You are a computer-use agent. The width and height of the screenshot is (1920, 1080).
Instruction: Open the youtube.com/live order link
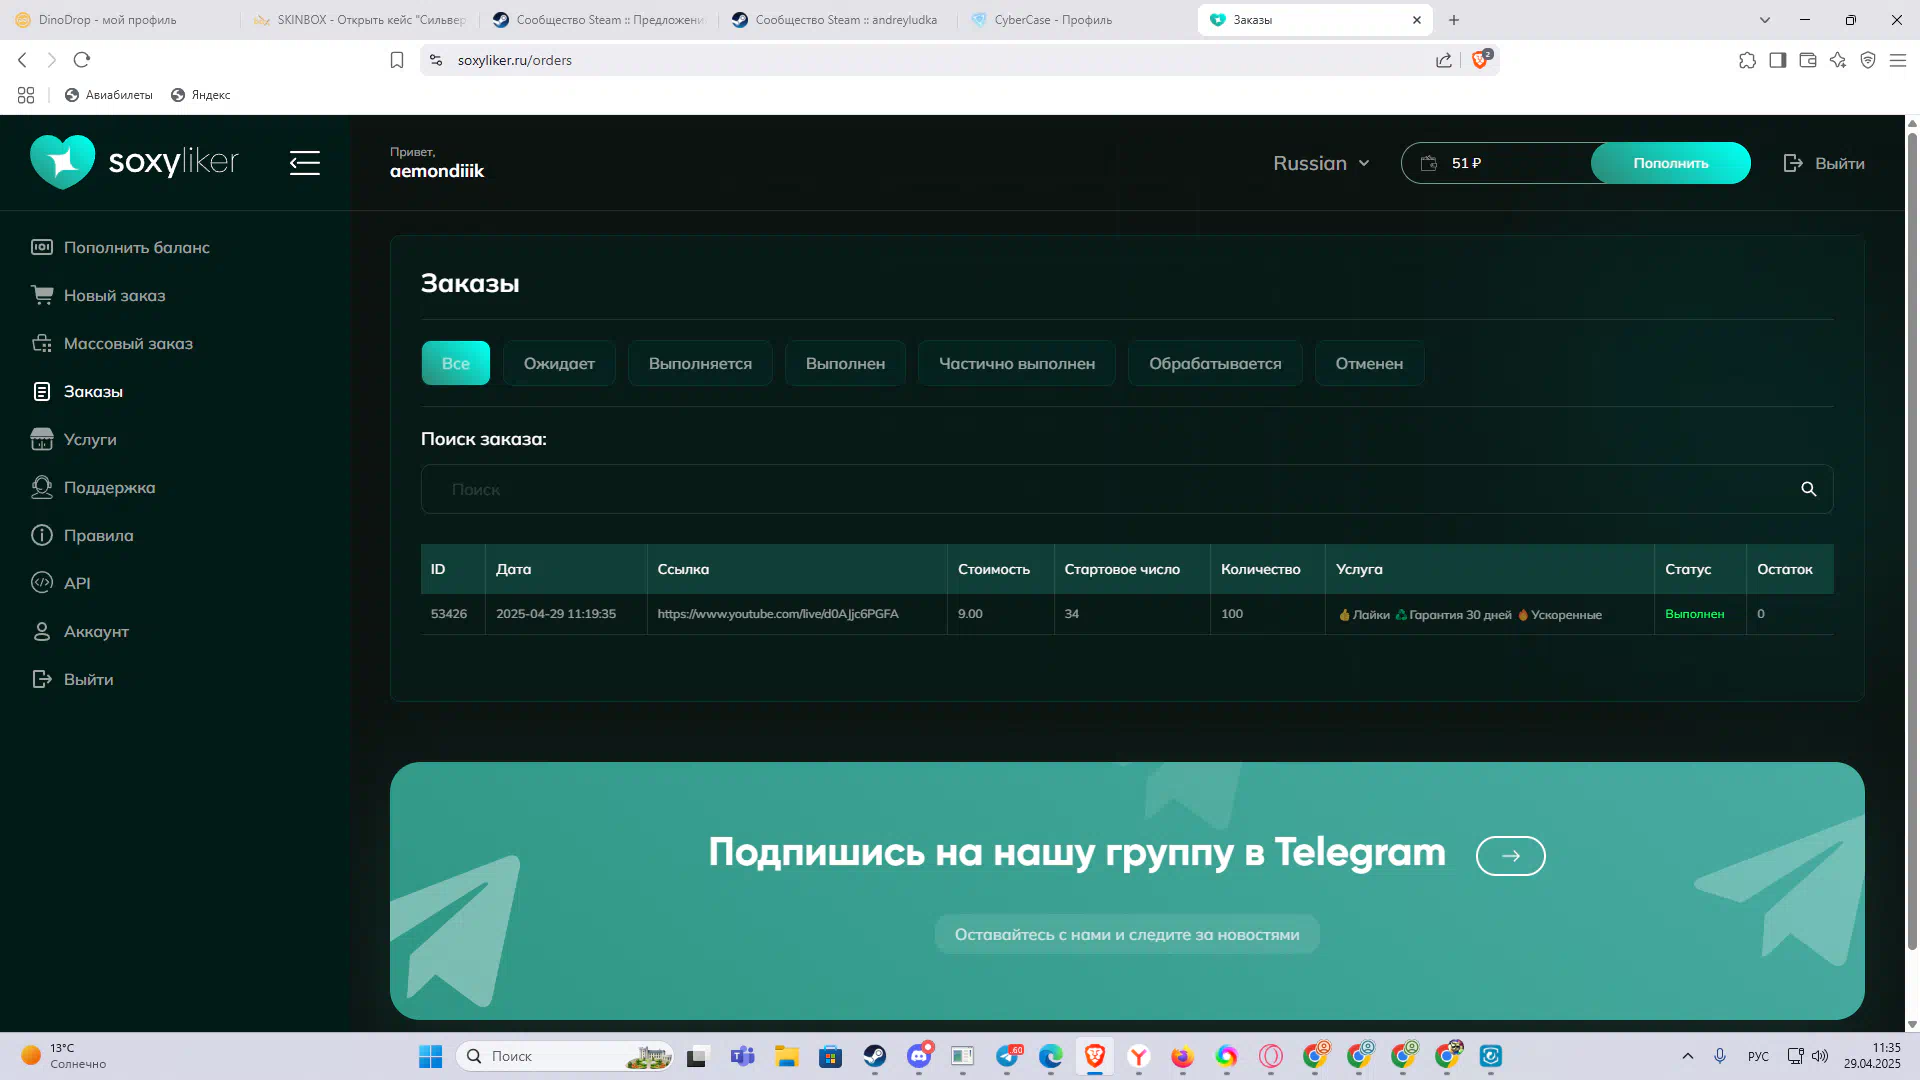pos(778,614)
